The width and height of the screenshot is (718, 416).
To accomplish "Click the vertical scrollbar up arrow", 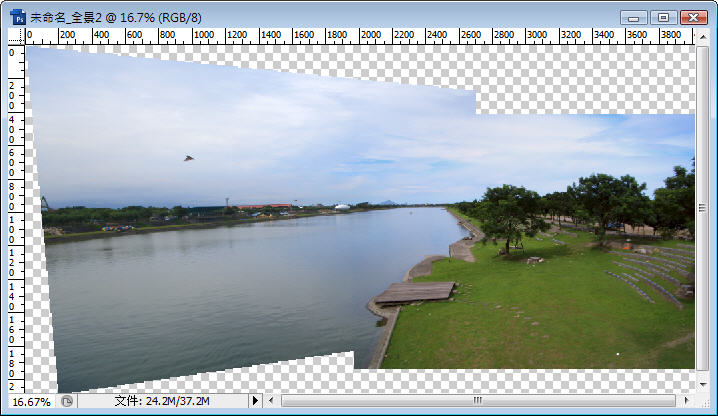I will point(702,36).
